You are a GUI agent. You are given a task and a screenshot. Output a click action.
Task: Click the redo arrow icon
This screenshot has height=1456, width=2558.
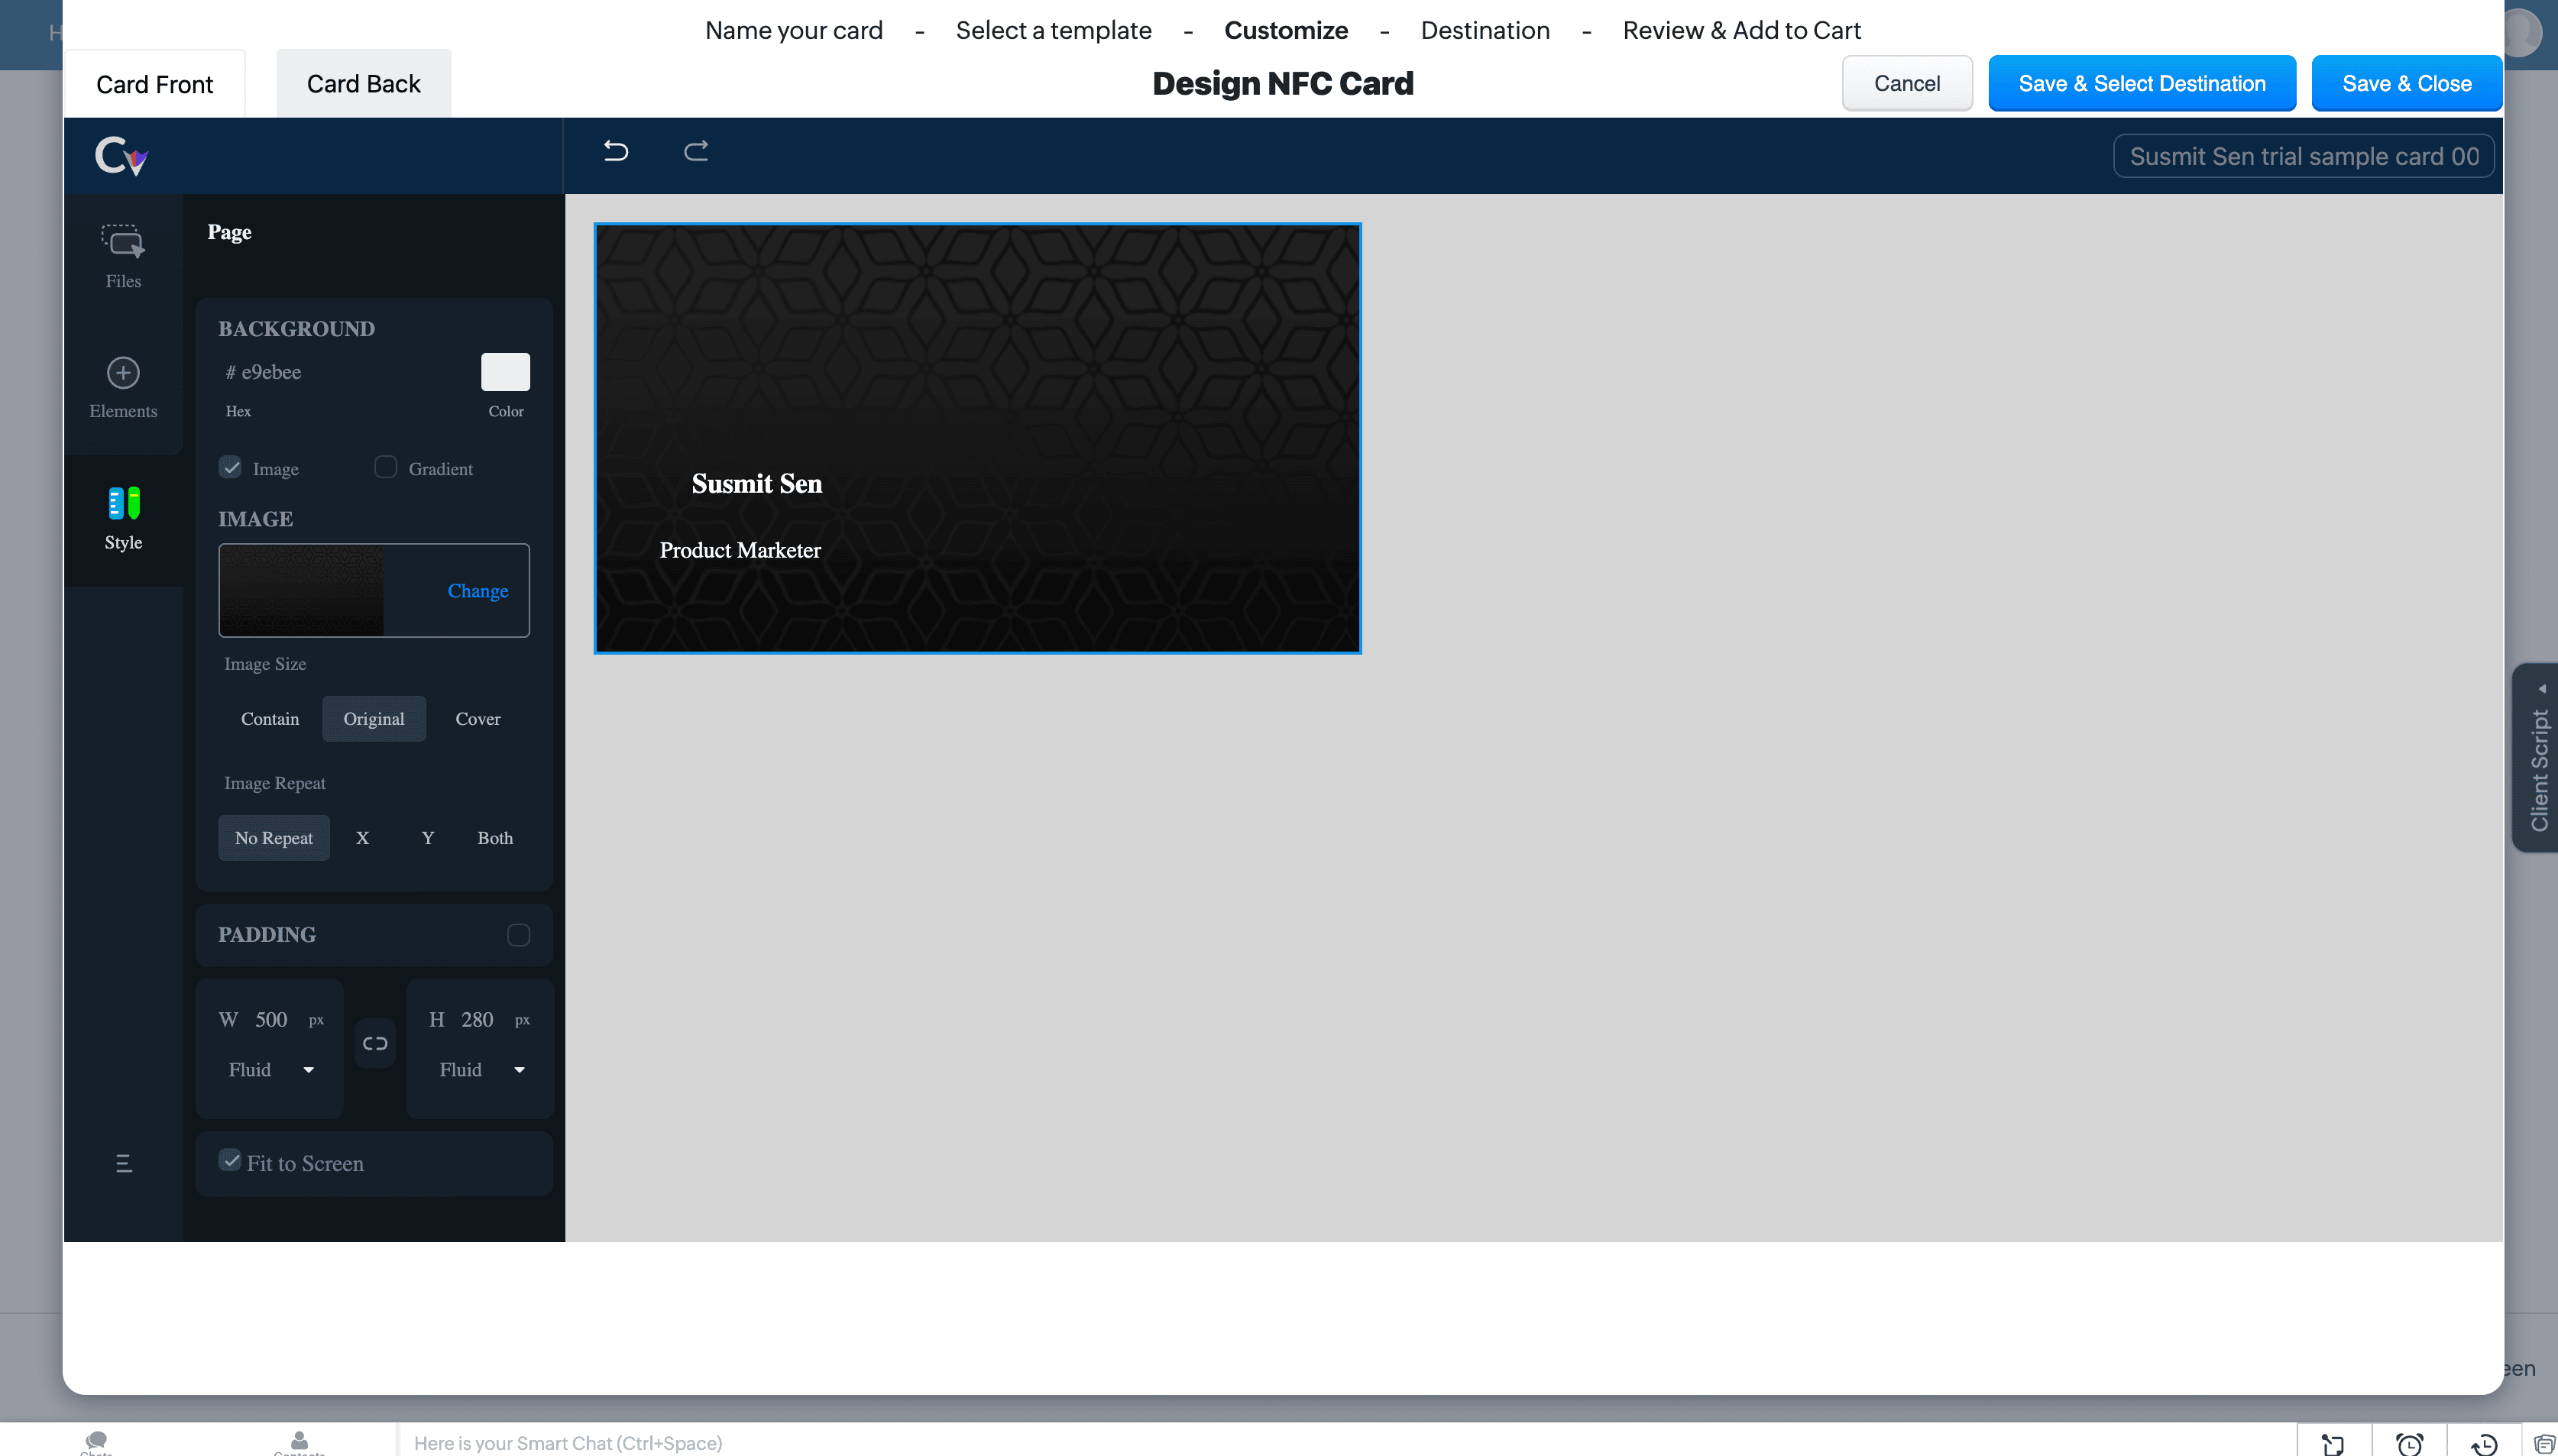(696, 151)
